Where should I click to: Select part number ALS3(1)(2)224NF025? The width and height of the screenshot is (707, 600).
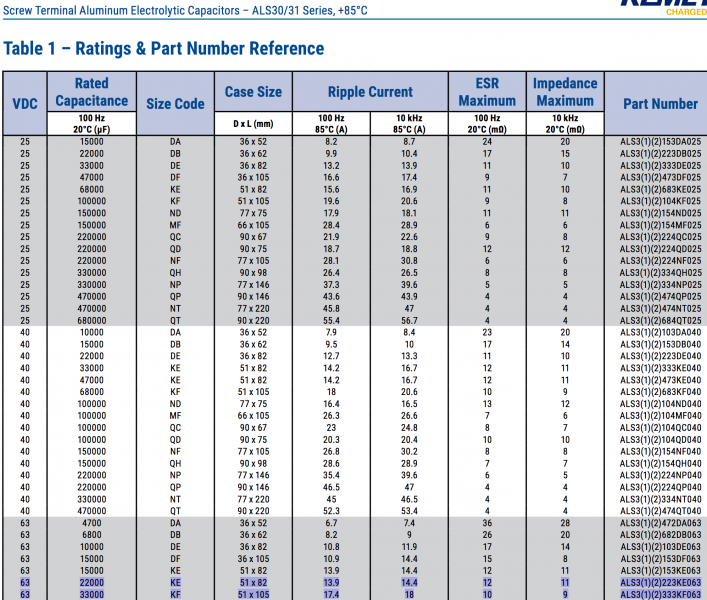(661, 261)
